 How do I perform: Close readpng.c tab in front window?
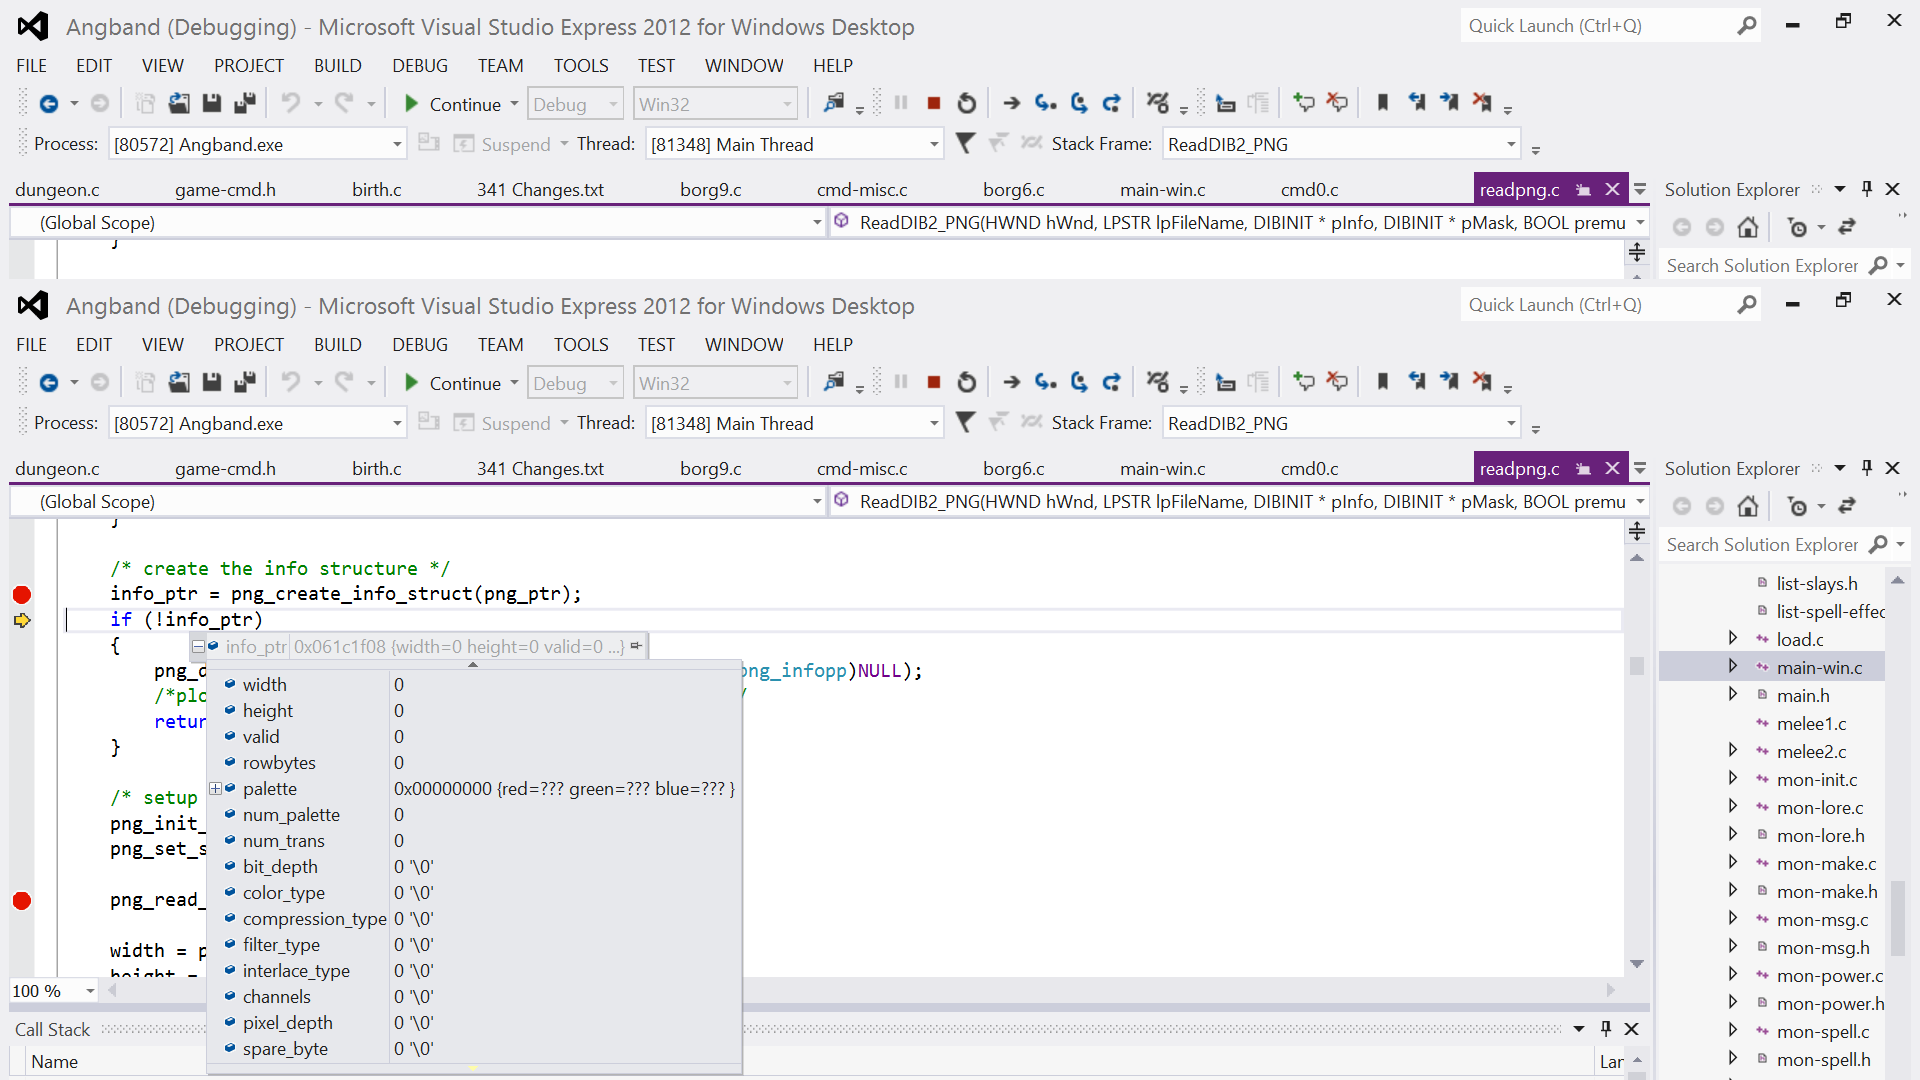[x=1612, y=468]
